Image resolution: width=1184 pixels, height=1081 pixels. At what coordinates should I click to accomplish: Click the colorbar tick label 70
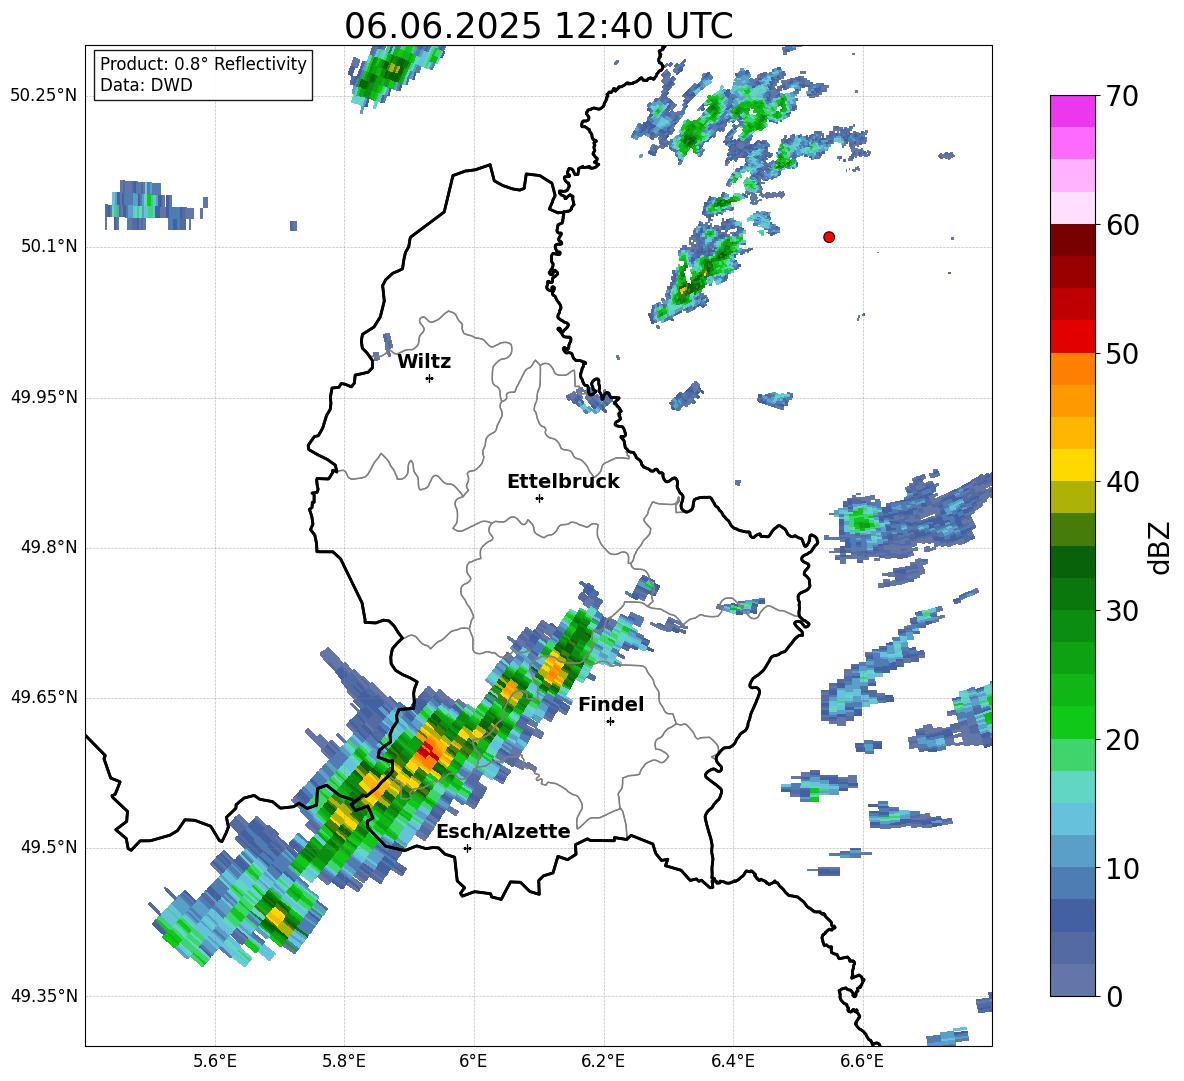1122,97
